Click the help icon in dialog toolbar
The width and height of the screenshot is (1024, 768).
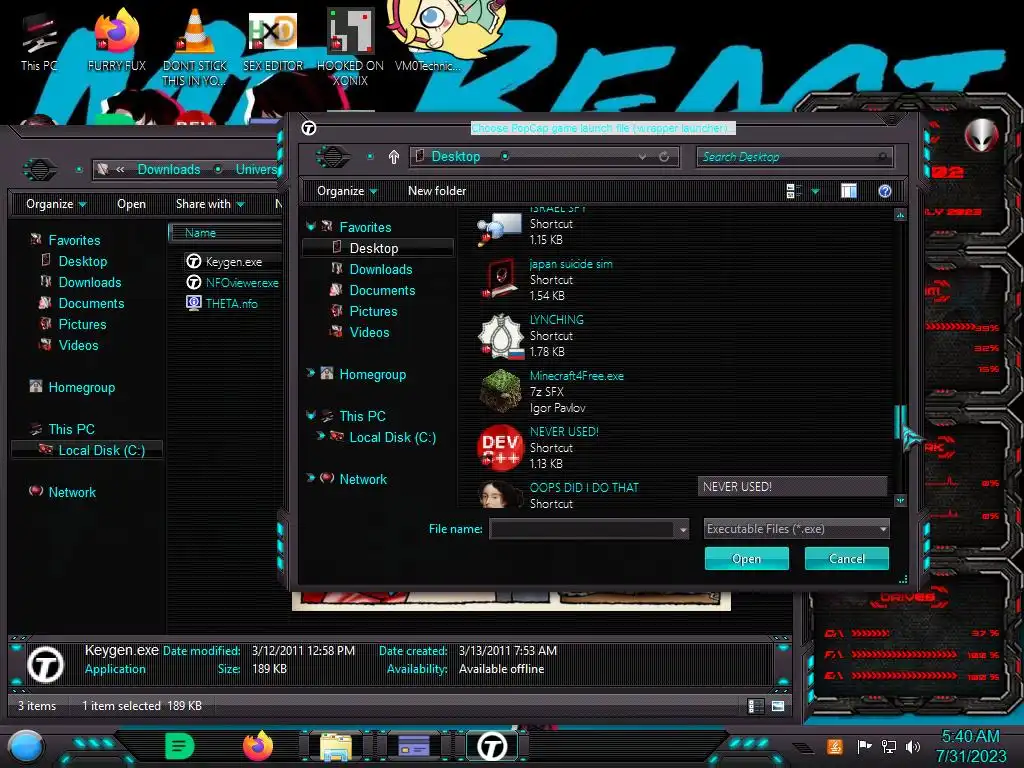pyautogui.click(x=885, y=191)
